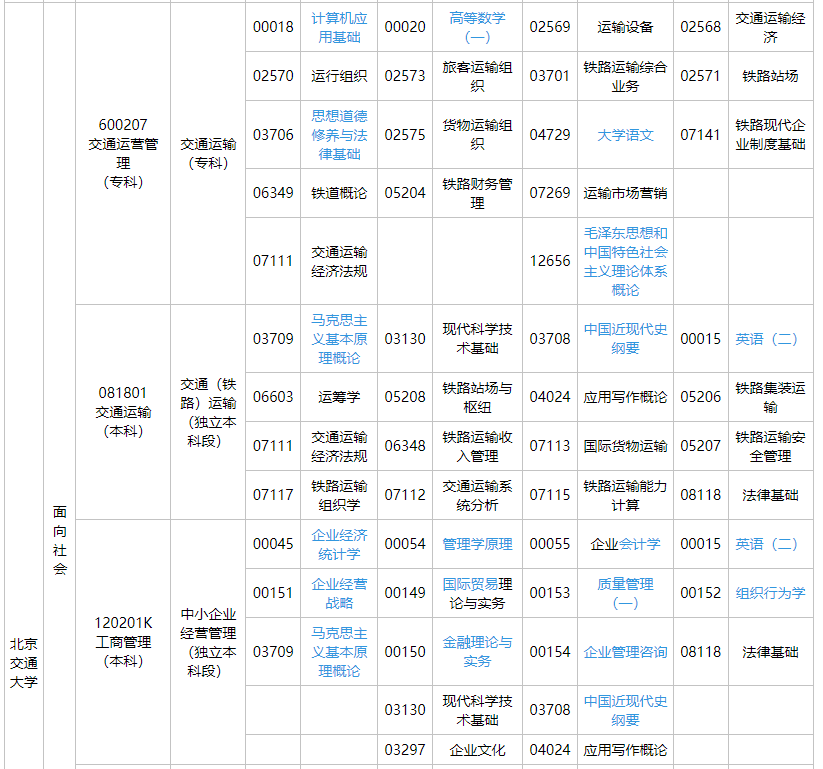
Task: Open the 企业管理咨询 course link
Action: [x=625, y=652]
